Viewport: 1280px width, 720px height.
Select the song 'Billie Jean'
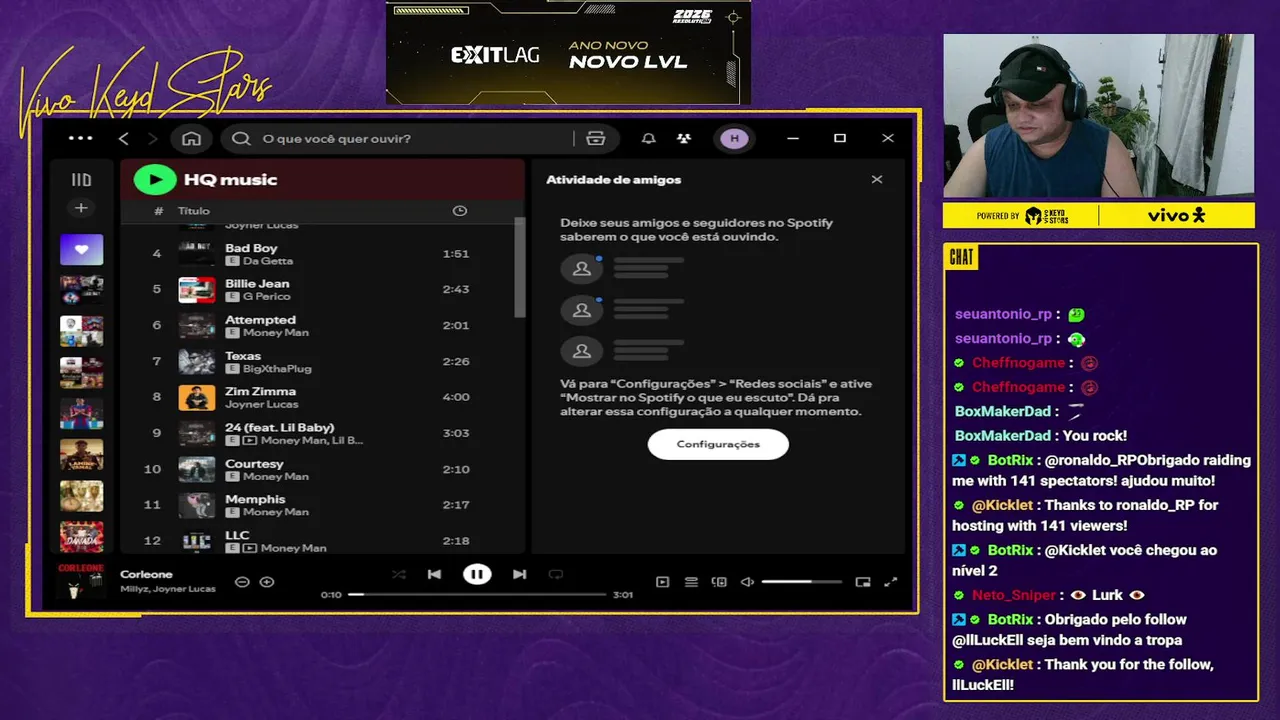pos(257,284)
